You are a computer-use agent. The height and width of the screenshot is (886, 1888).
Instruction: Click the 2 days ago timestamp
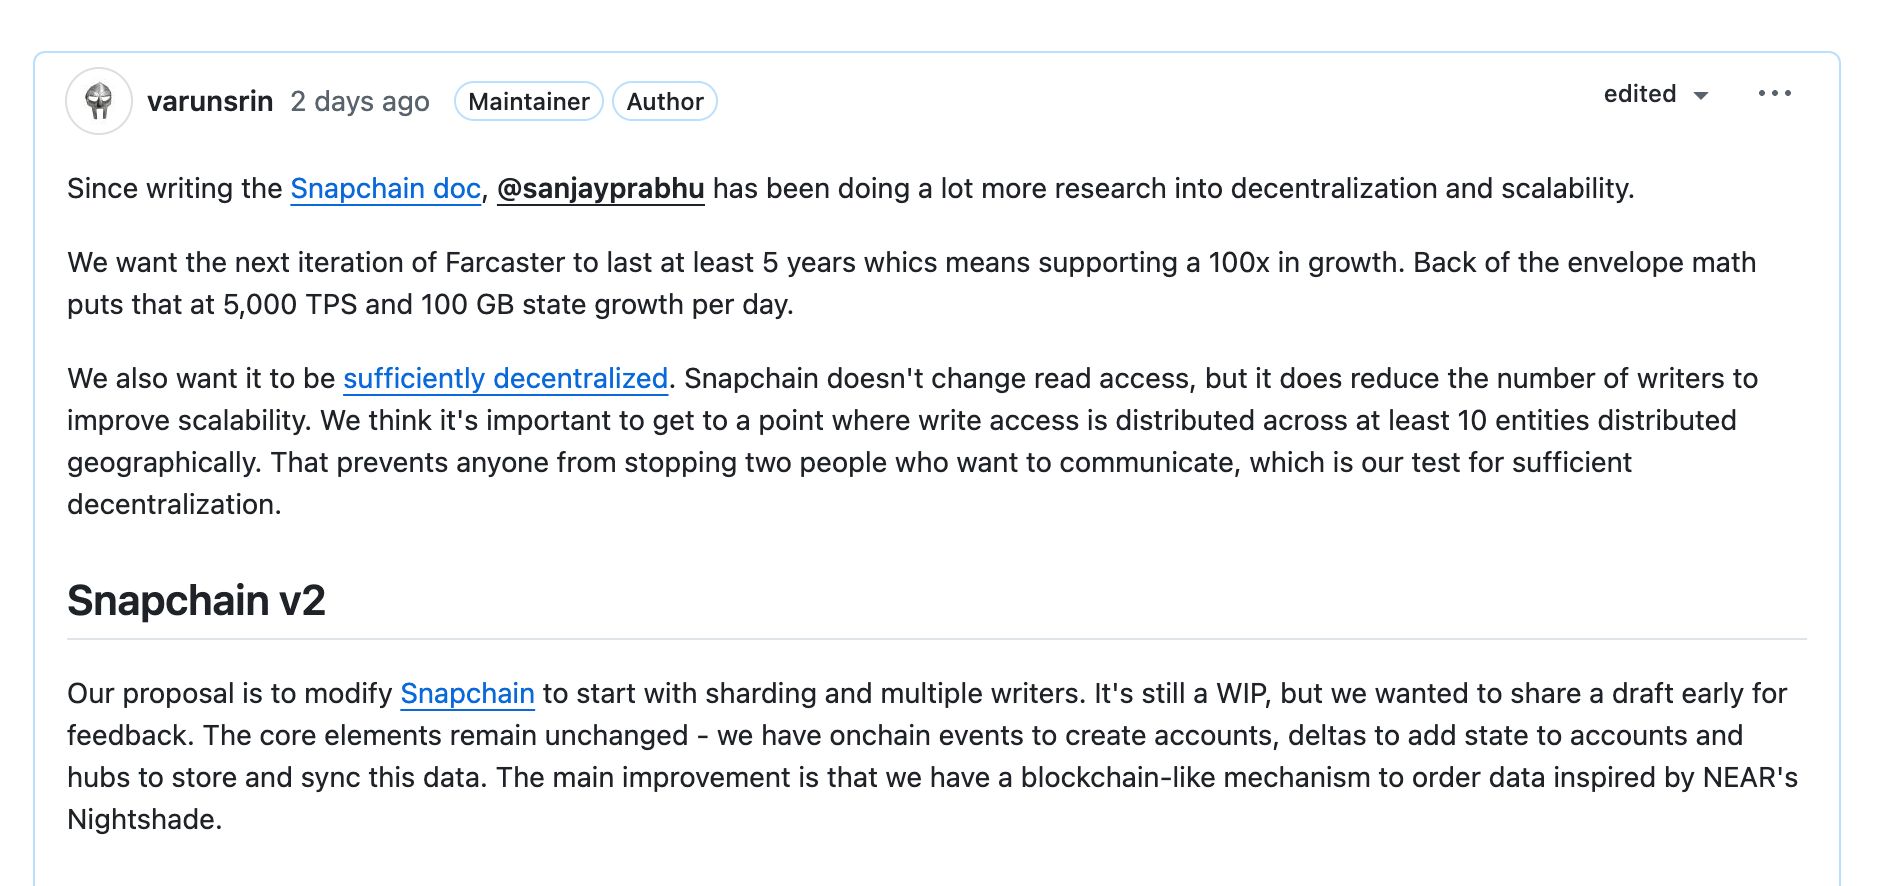360,101
